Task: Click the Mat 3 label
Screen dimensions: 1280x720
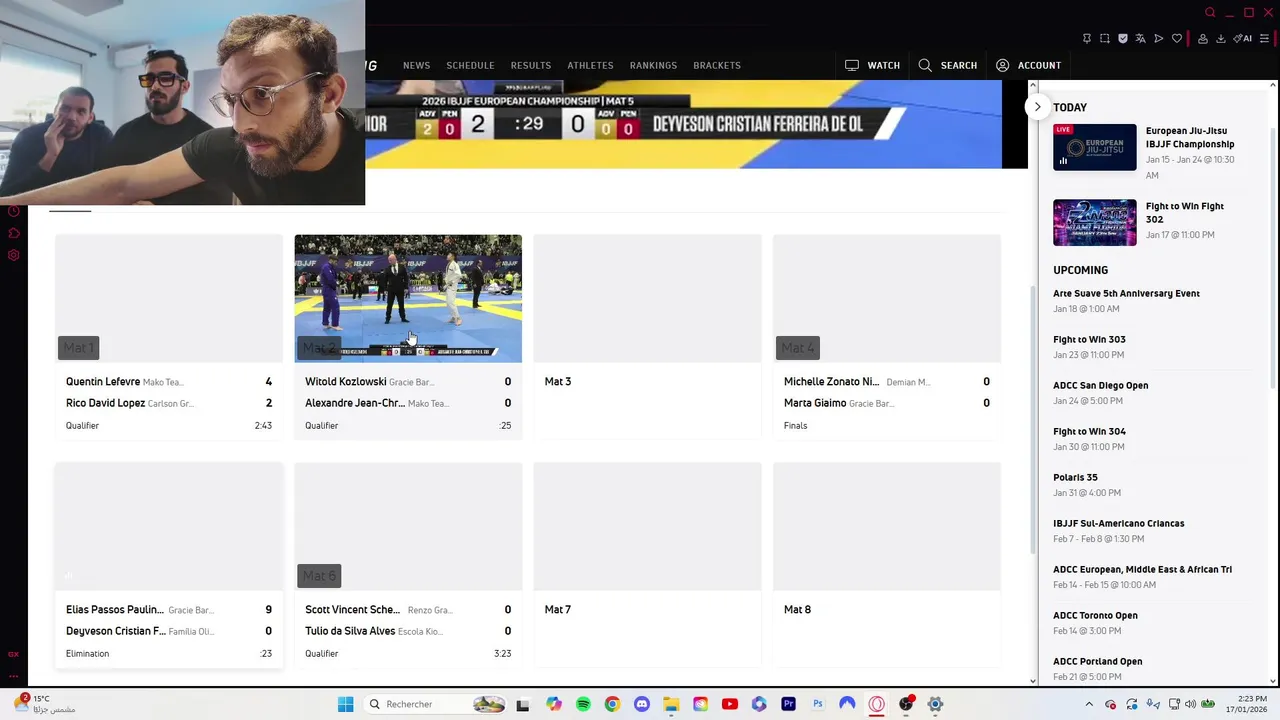Action: (x=558, y=381)
